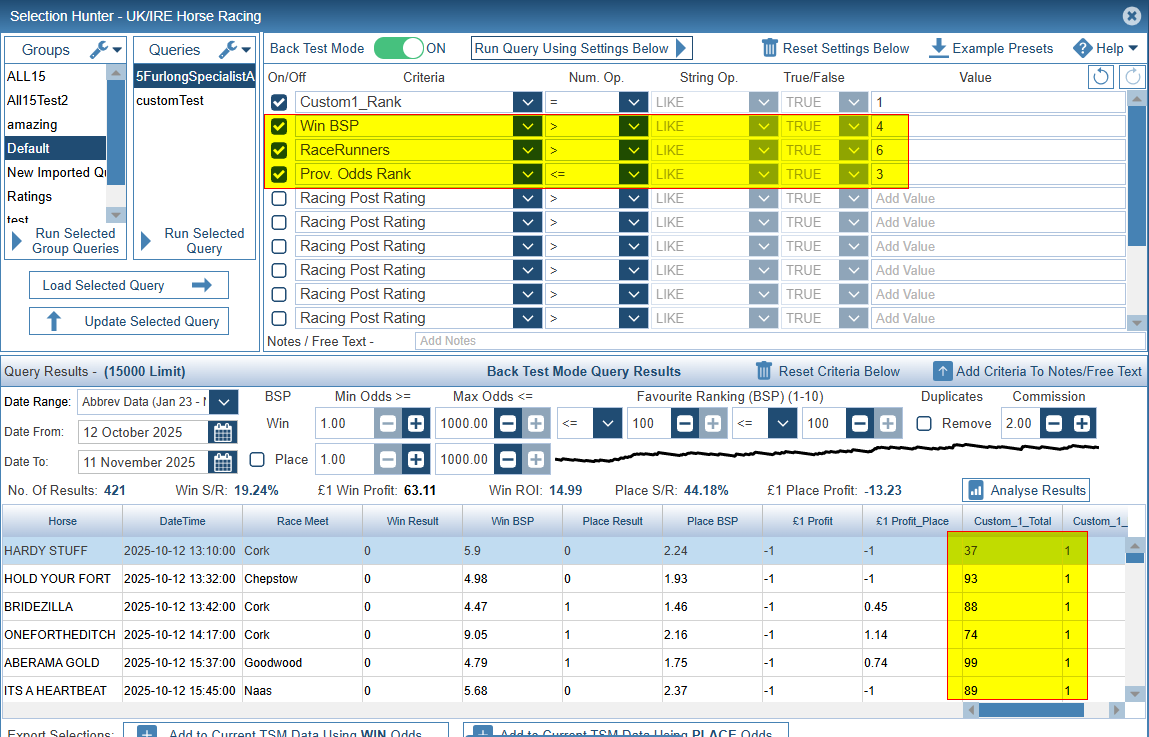Viewport: 1149px width, 737px height.
Task: Click the Example Presets download icon
Action: [938, 48]
